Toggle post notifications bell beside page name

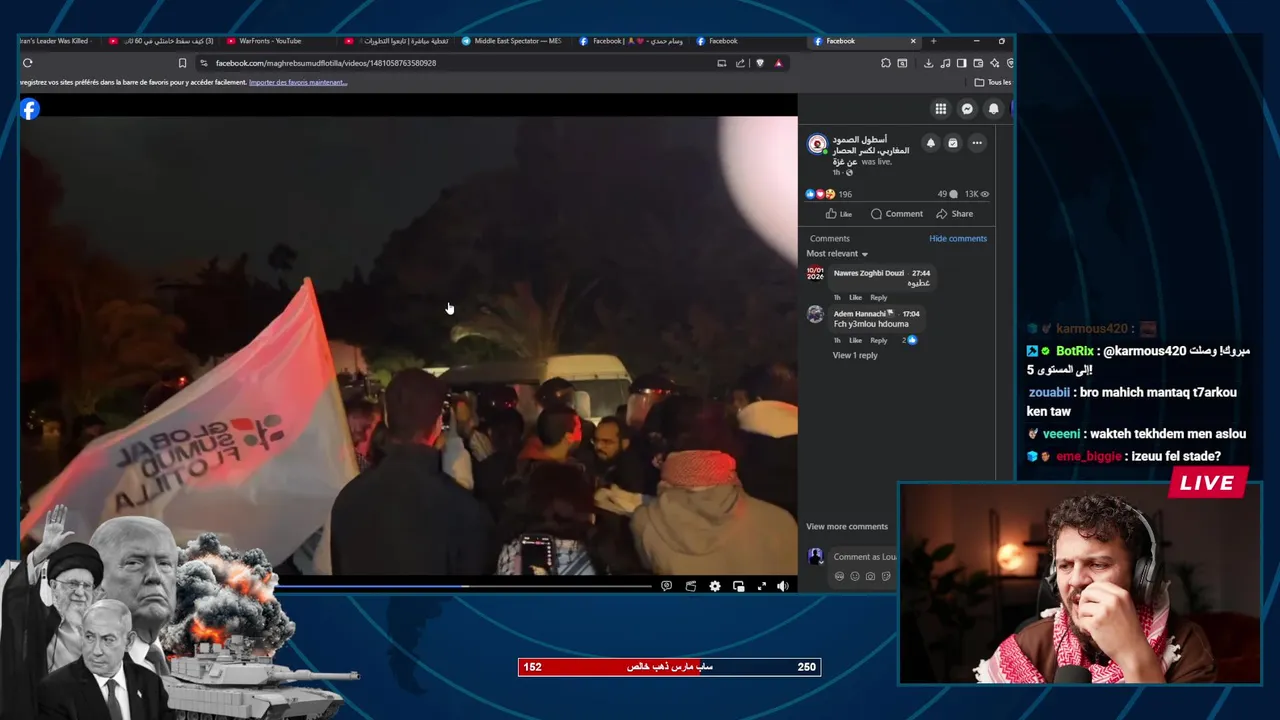coord(930,143)
